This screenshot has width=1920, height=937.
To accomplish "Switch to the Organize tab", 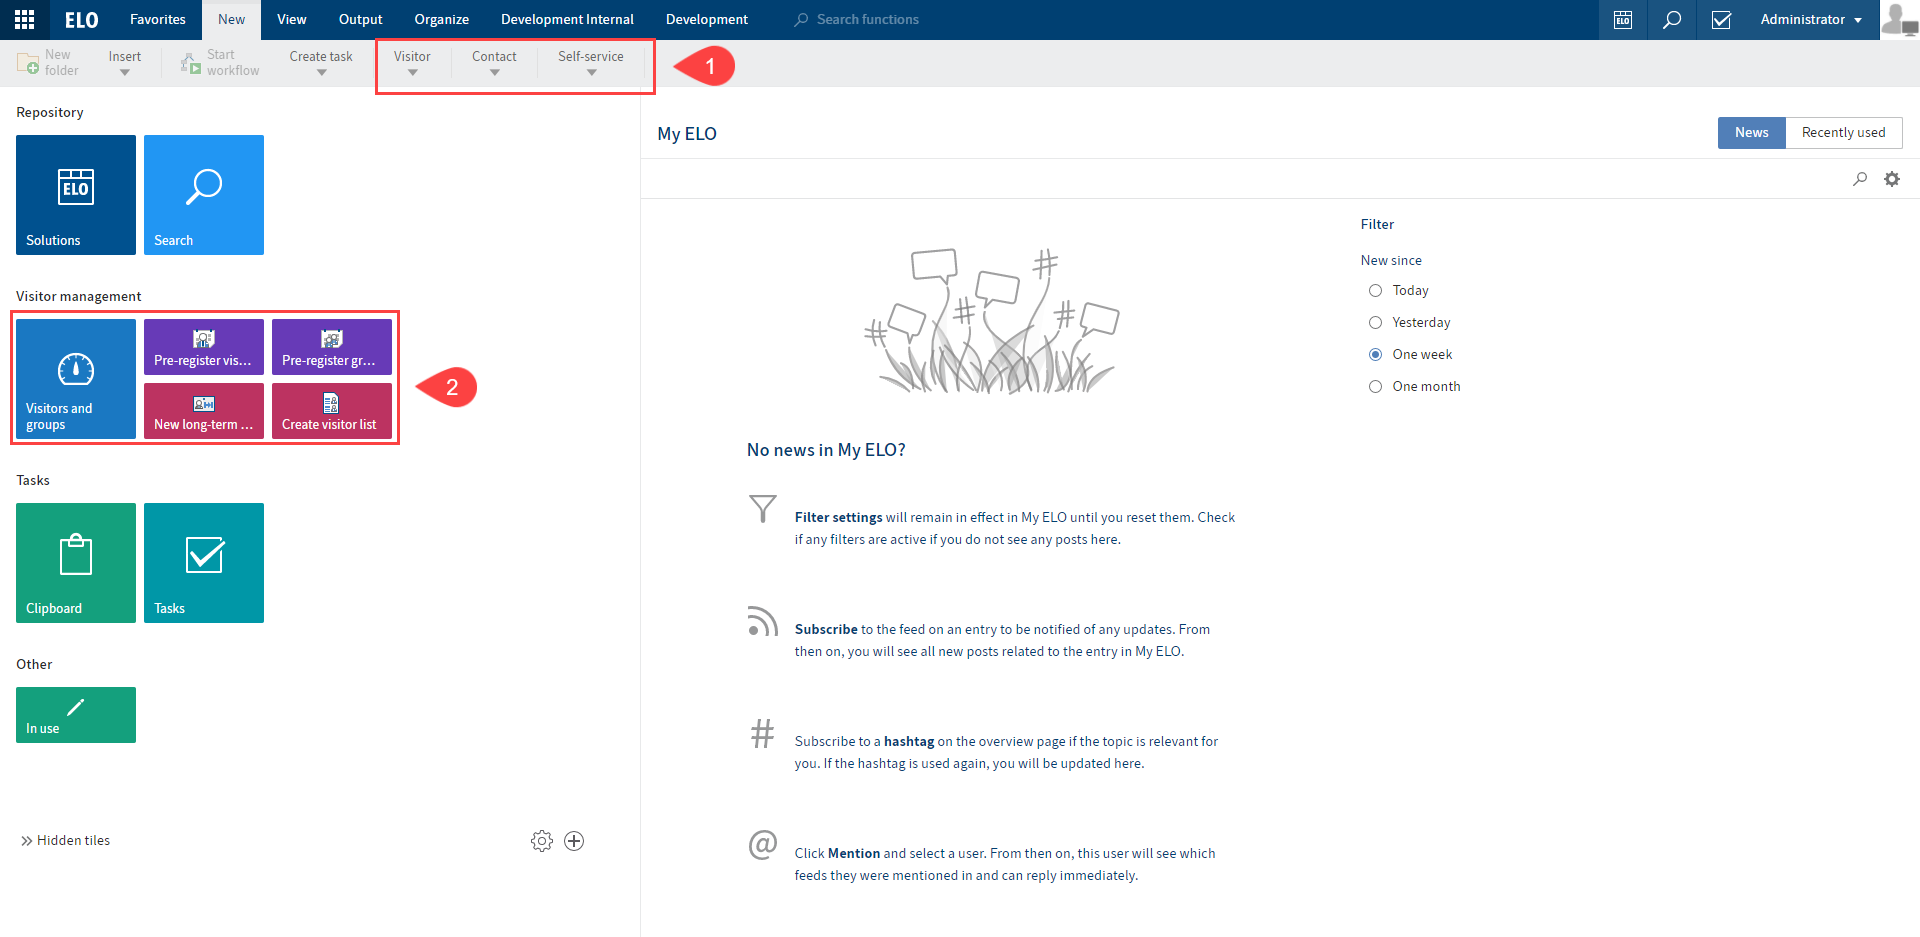I will tap(442, 20).
